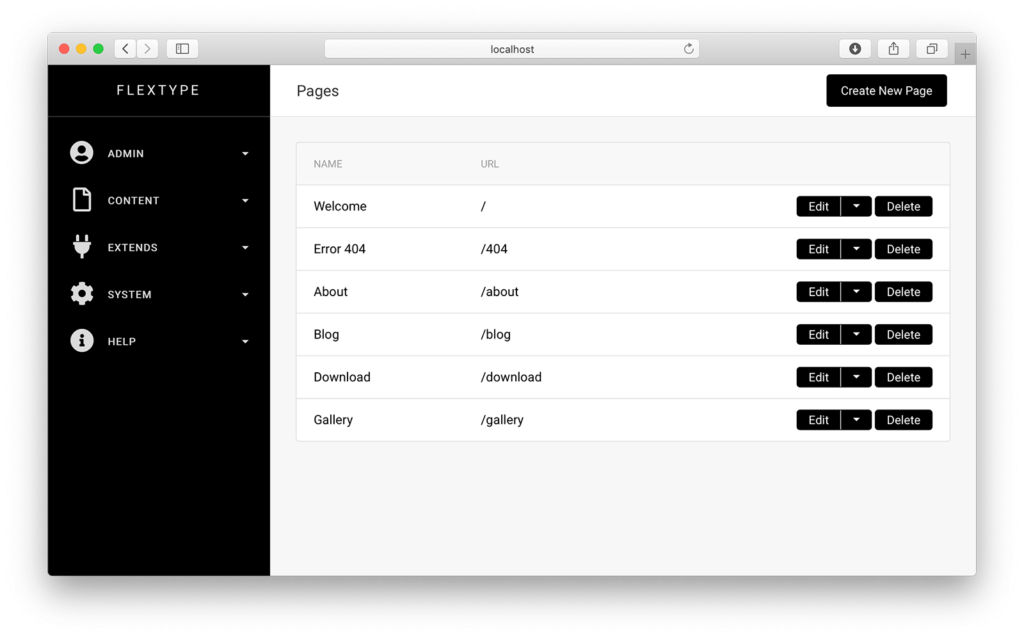
Task: Click the localhost address bar
Action: (512, 49)
